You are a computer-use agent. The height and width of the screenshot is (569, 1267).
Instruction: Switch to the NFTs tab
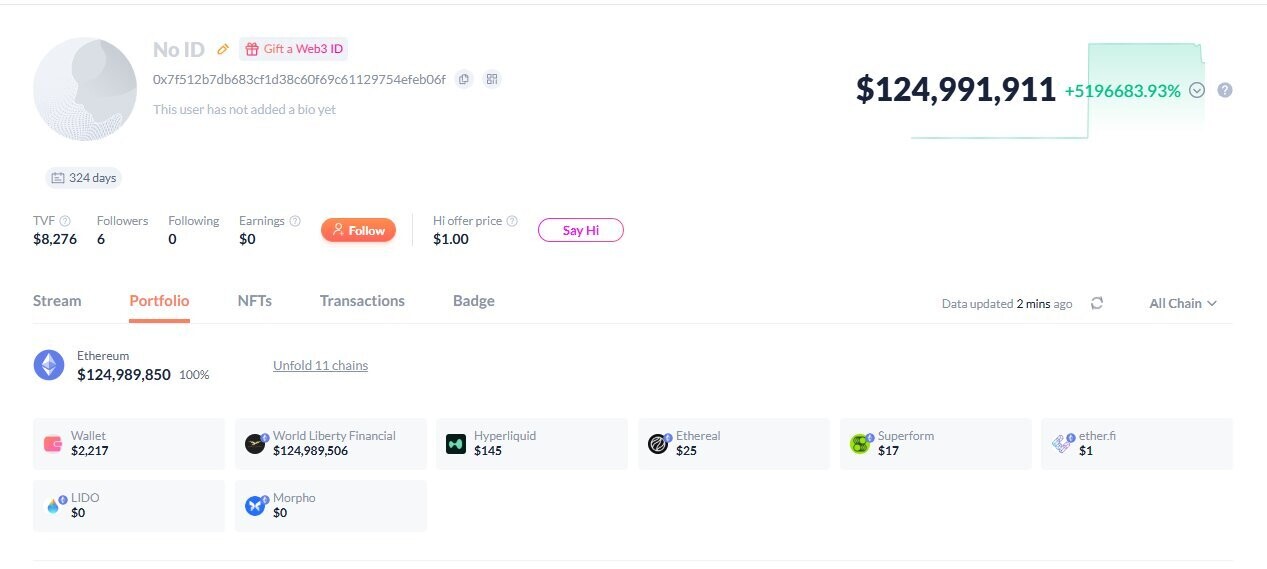[x=254, y=301]
